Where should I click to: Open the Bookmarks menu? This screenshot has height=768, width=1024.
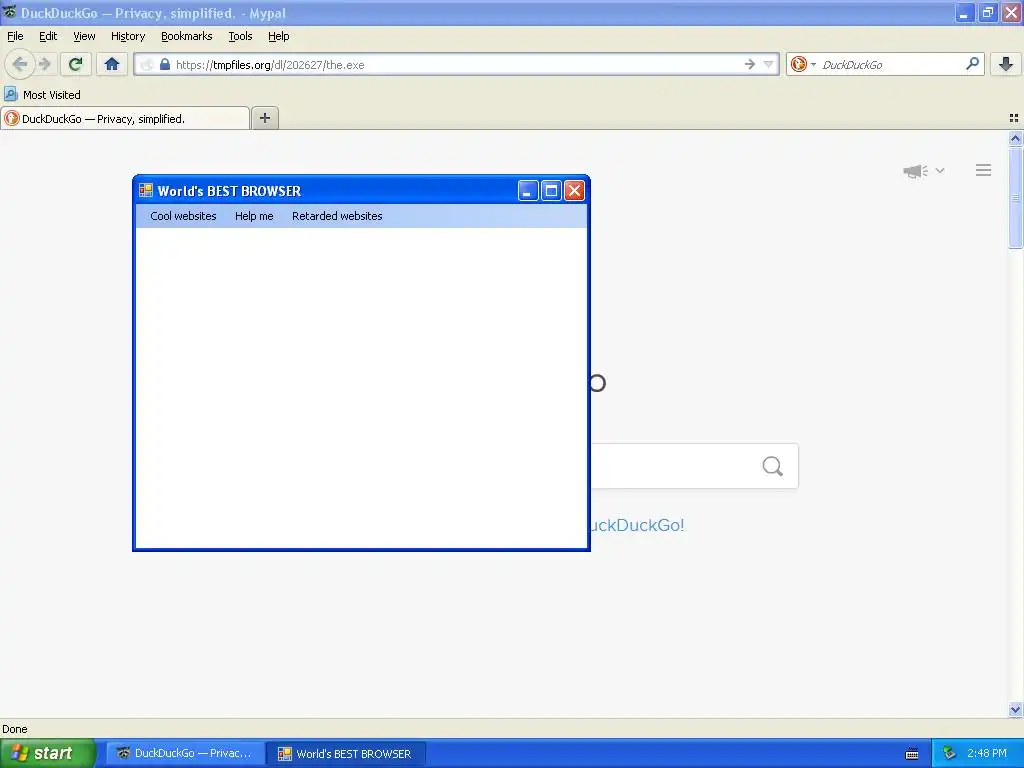187,37
